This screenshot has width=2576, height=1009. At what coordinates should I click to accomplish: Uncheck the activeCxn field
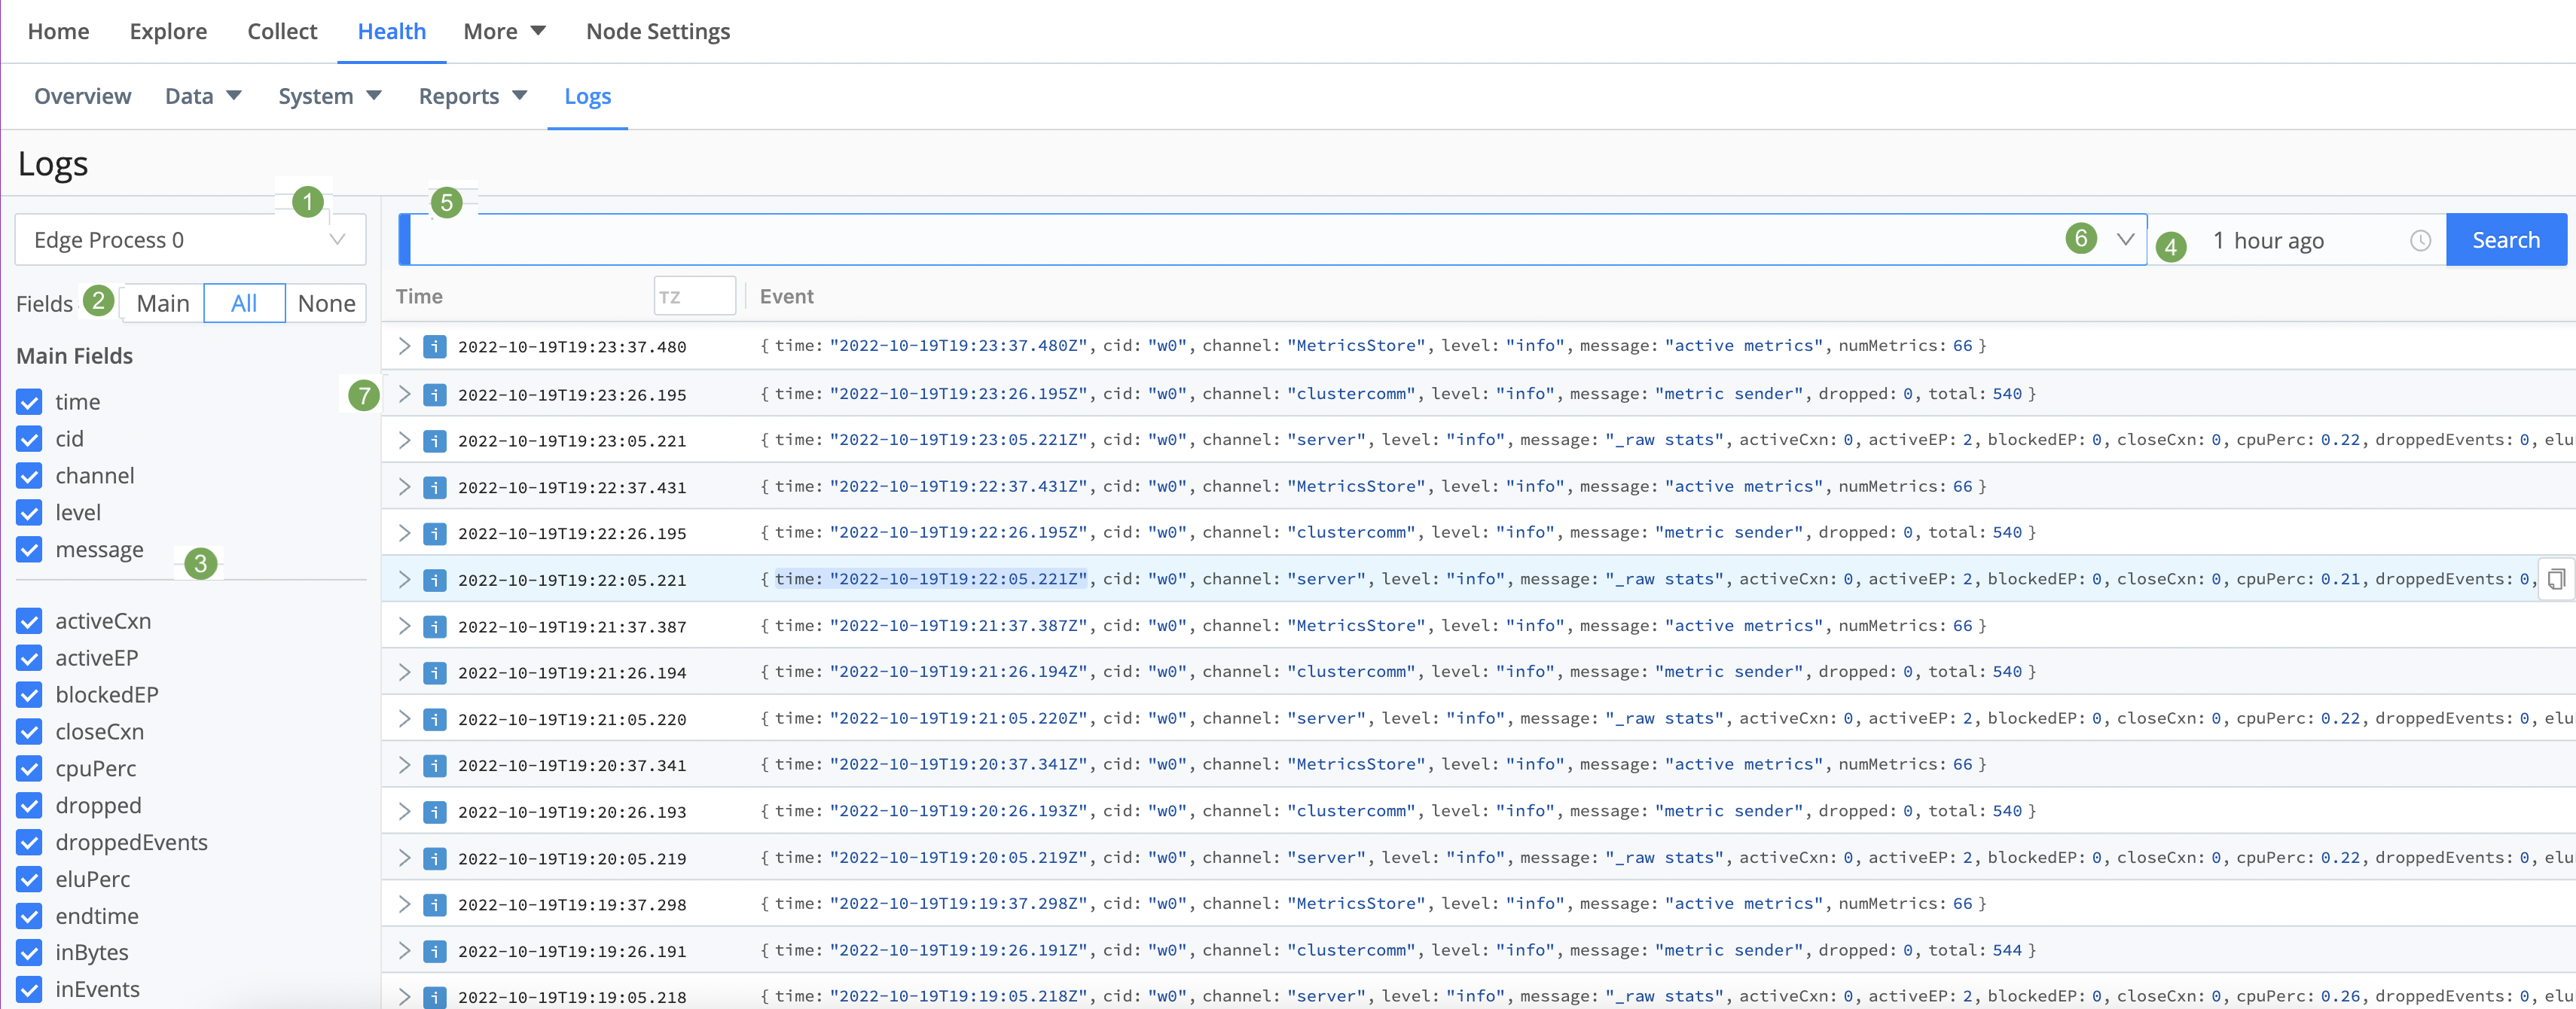pos(29,621)
